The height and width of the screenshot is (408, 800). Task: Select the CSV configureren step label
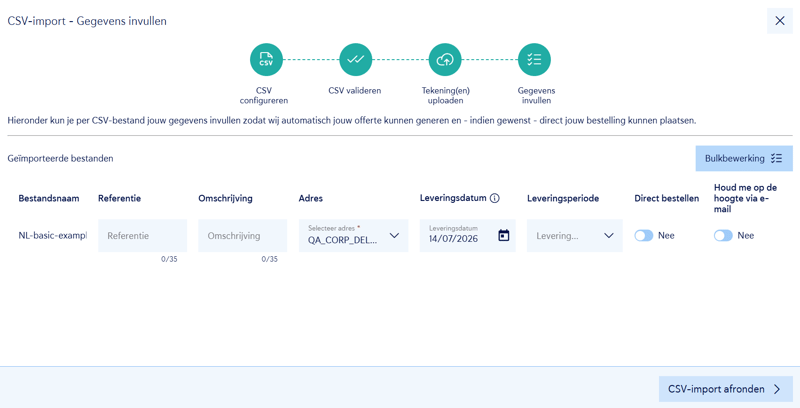point(264,95)
